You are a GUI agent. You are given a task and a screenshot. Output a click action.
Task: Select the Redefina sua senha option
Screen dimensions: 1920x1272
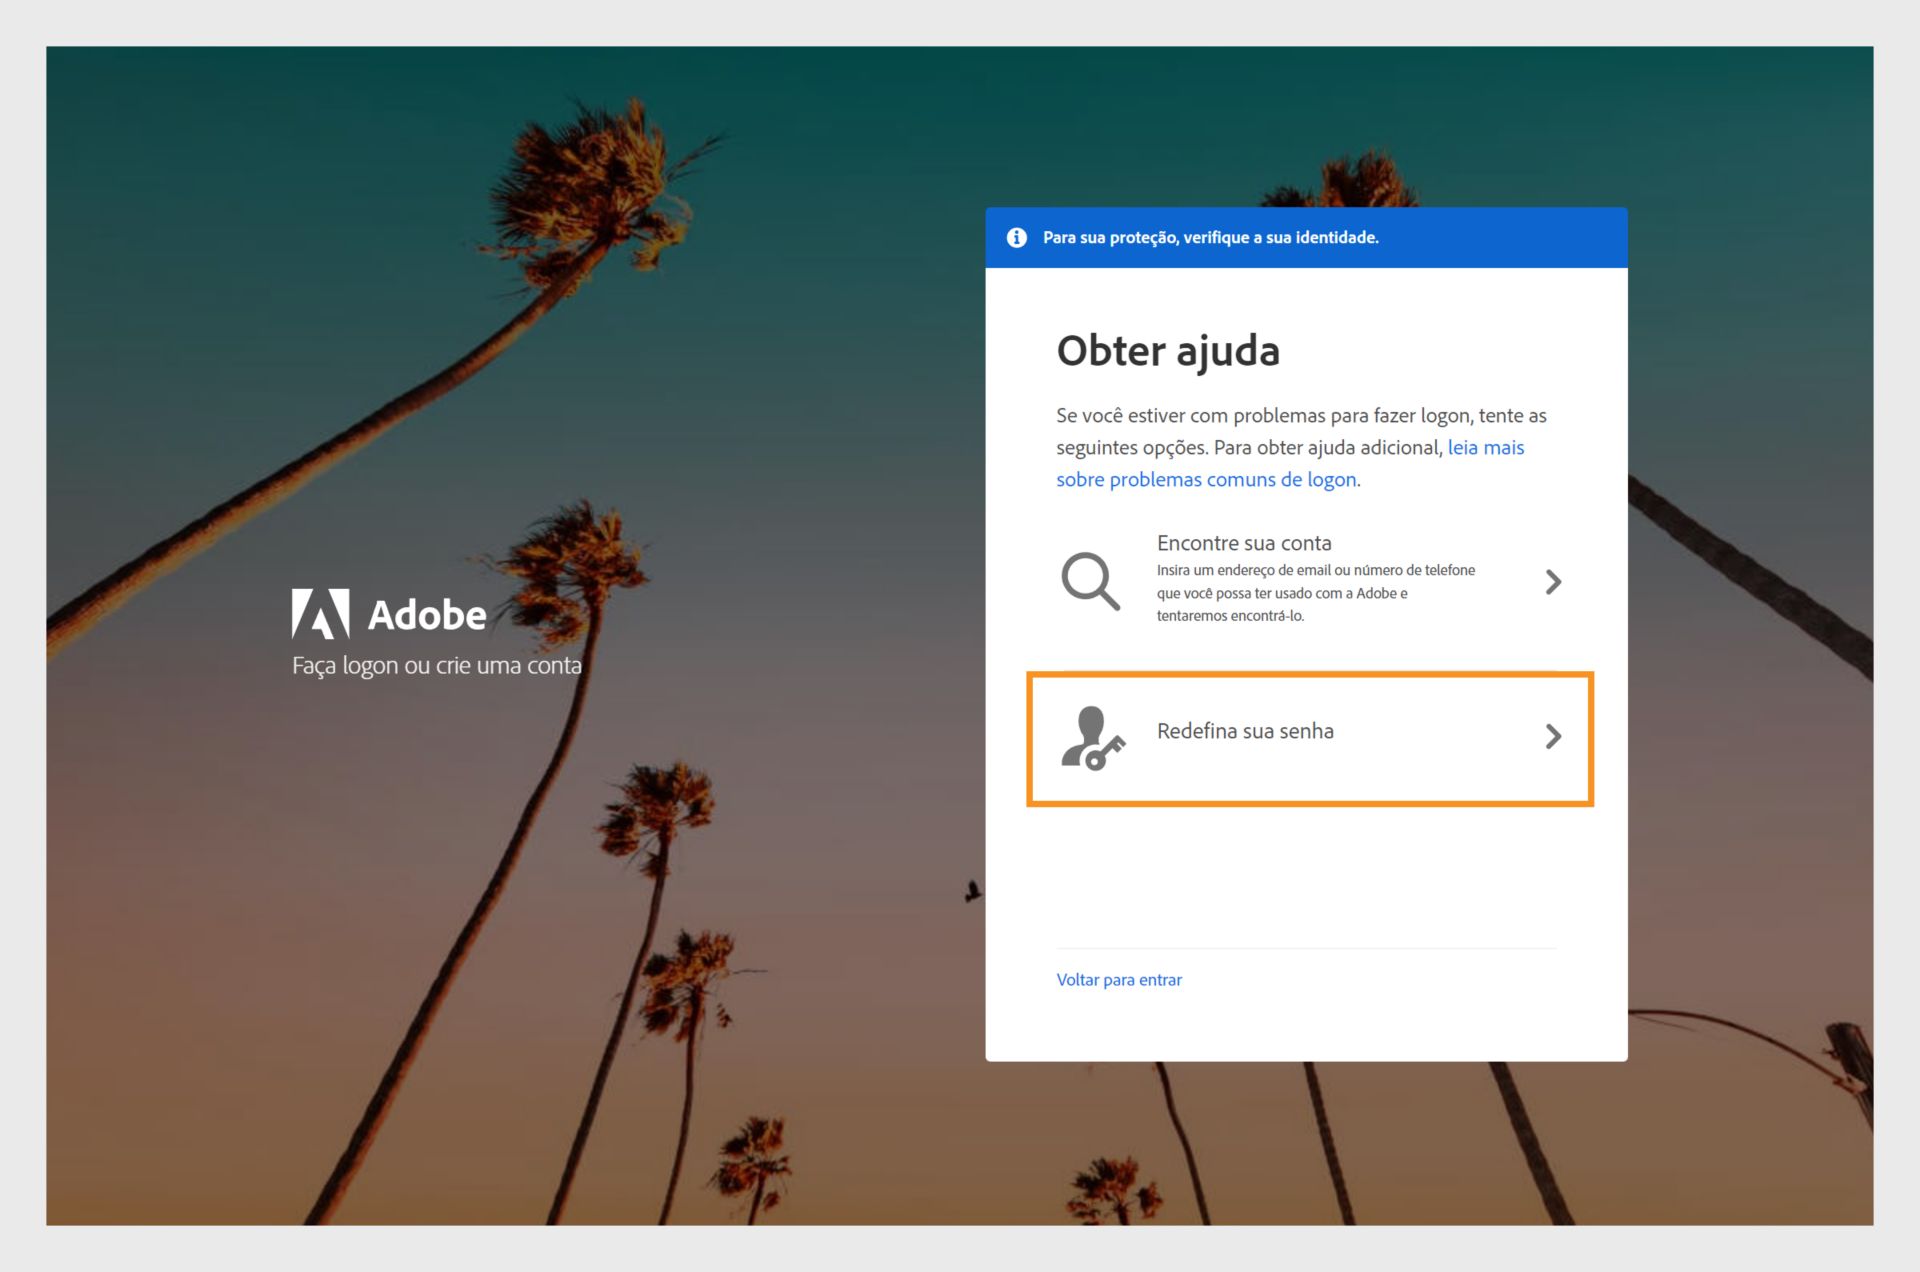1310,739
